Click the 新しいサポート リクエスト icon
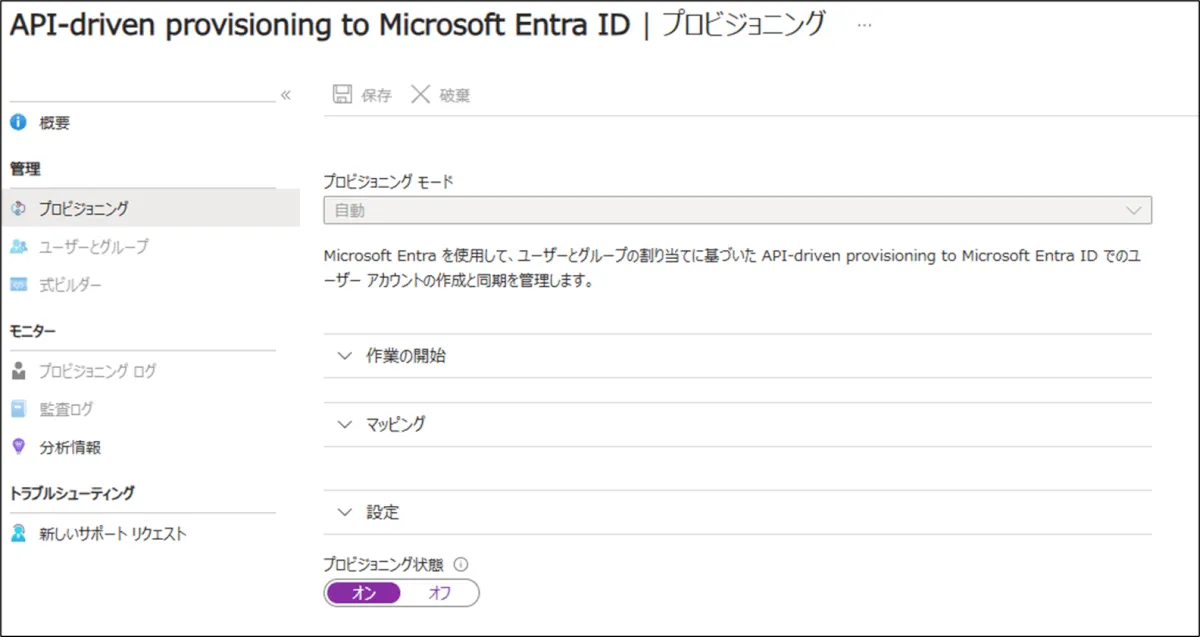 point(18,533)
